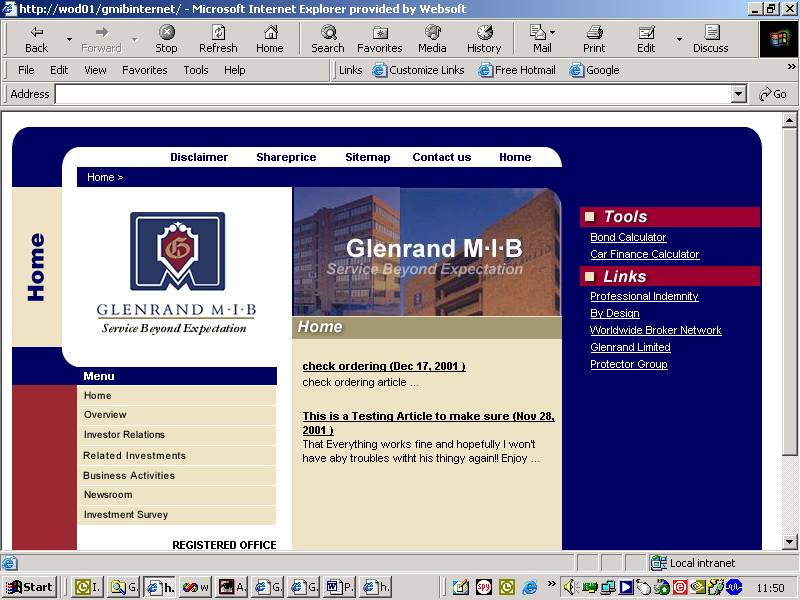800x600 pixels.
Task: Open the Favorites pane
Action: pyautogui.click(x=380, y=39)
